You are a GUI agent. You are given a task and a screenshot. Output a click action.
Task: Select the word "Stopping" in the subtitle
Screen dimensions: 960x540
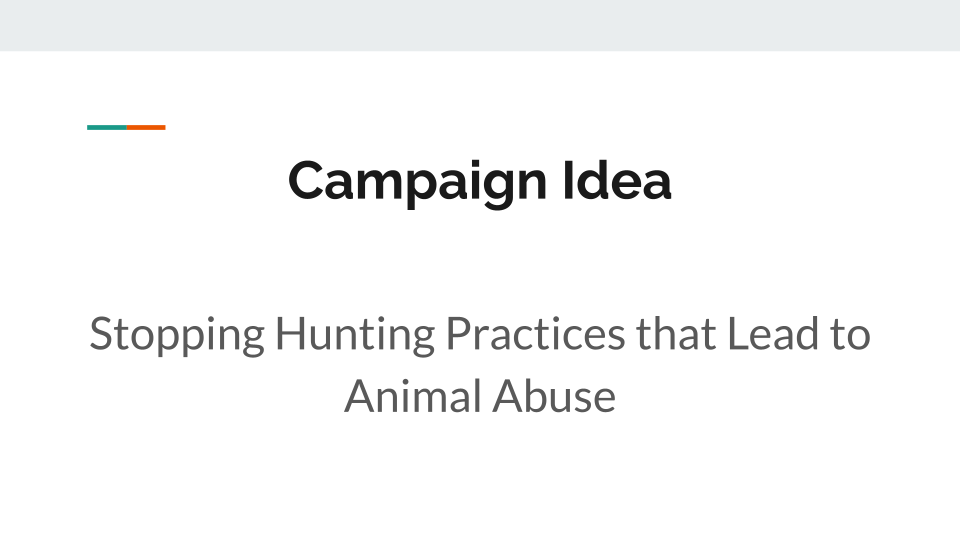pyautogui.click(x=177, y=336)
